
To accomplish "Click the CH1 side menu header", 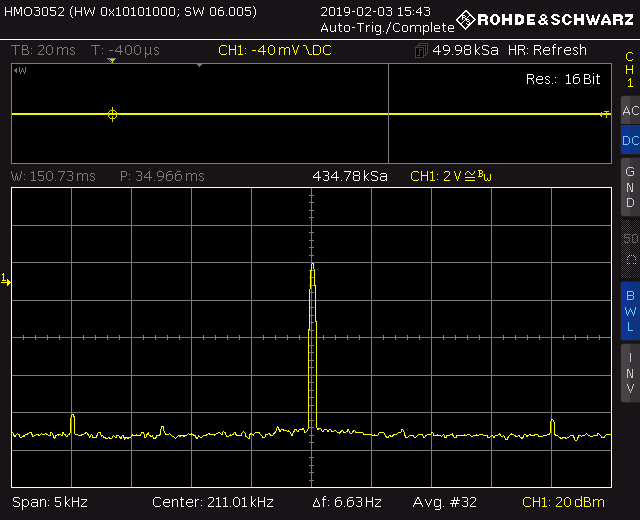I will [629, 70].
